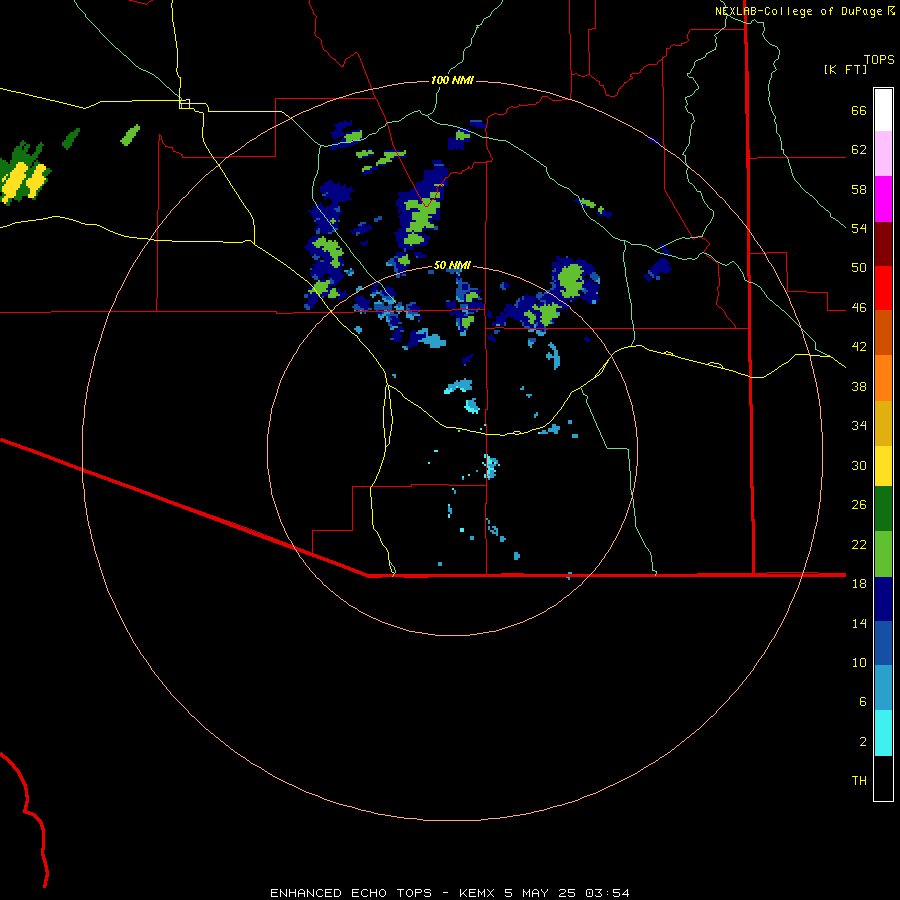Click the '6' scale label
Viewport: 900px width, 900px height.
863,702
